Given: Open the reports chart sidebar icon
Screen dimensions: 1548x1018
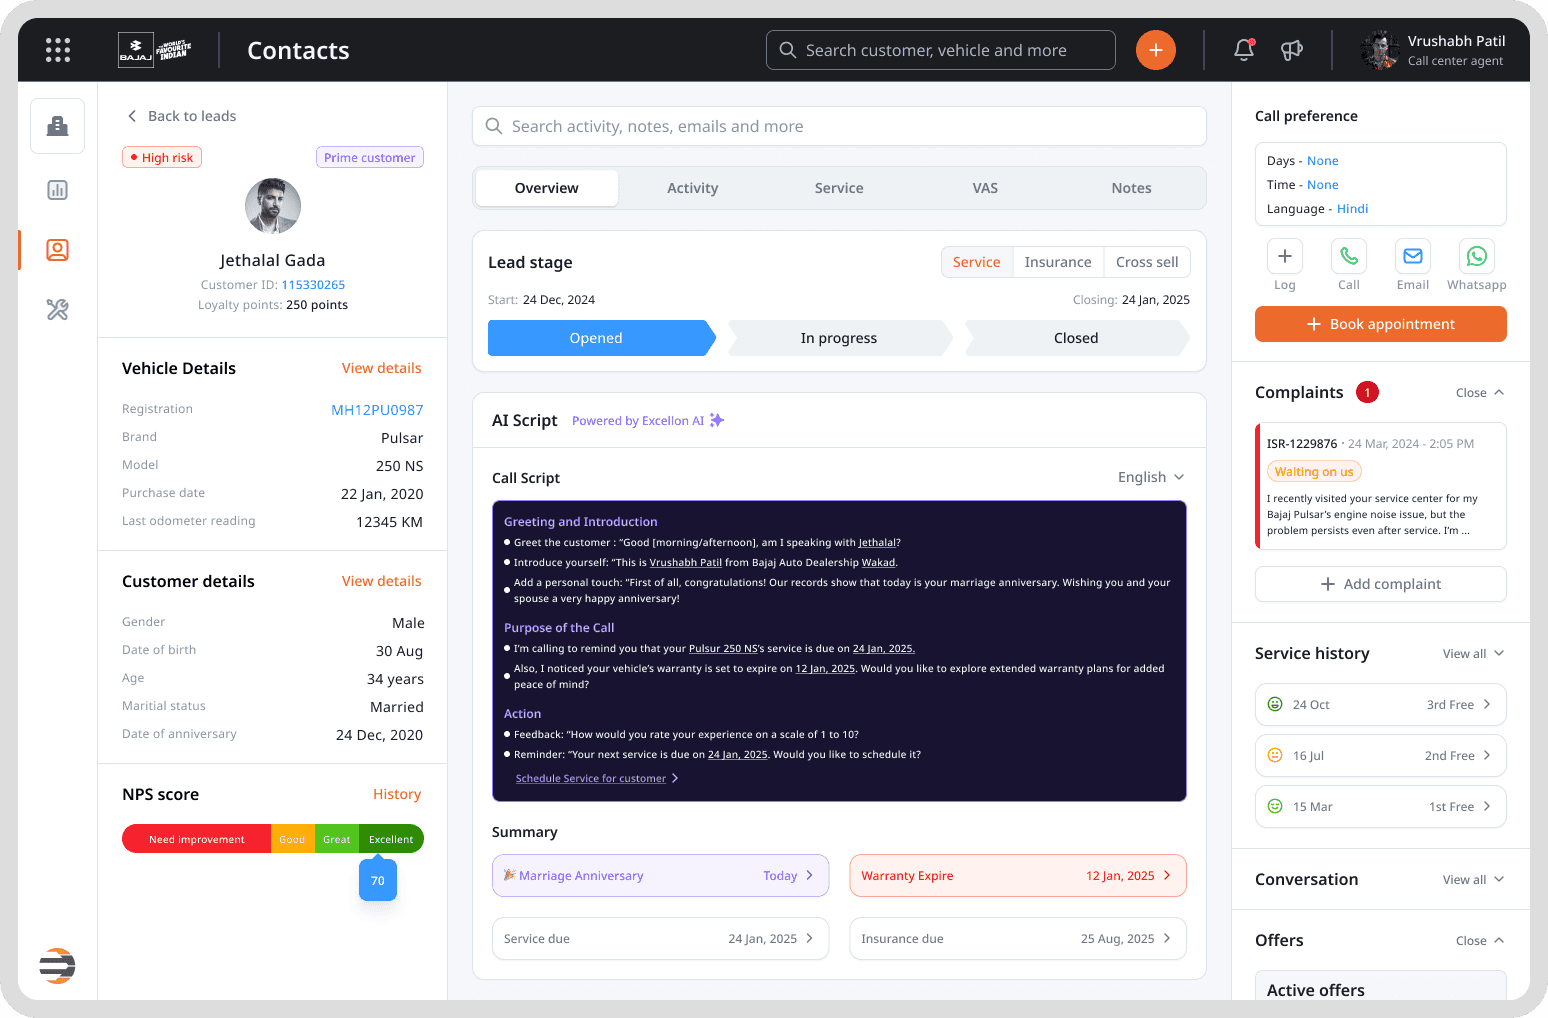Looking at the screenshot, I should [58, 190].
